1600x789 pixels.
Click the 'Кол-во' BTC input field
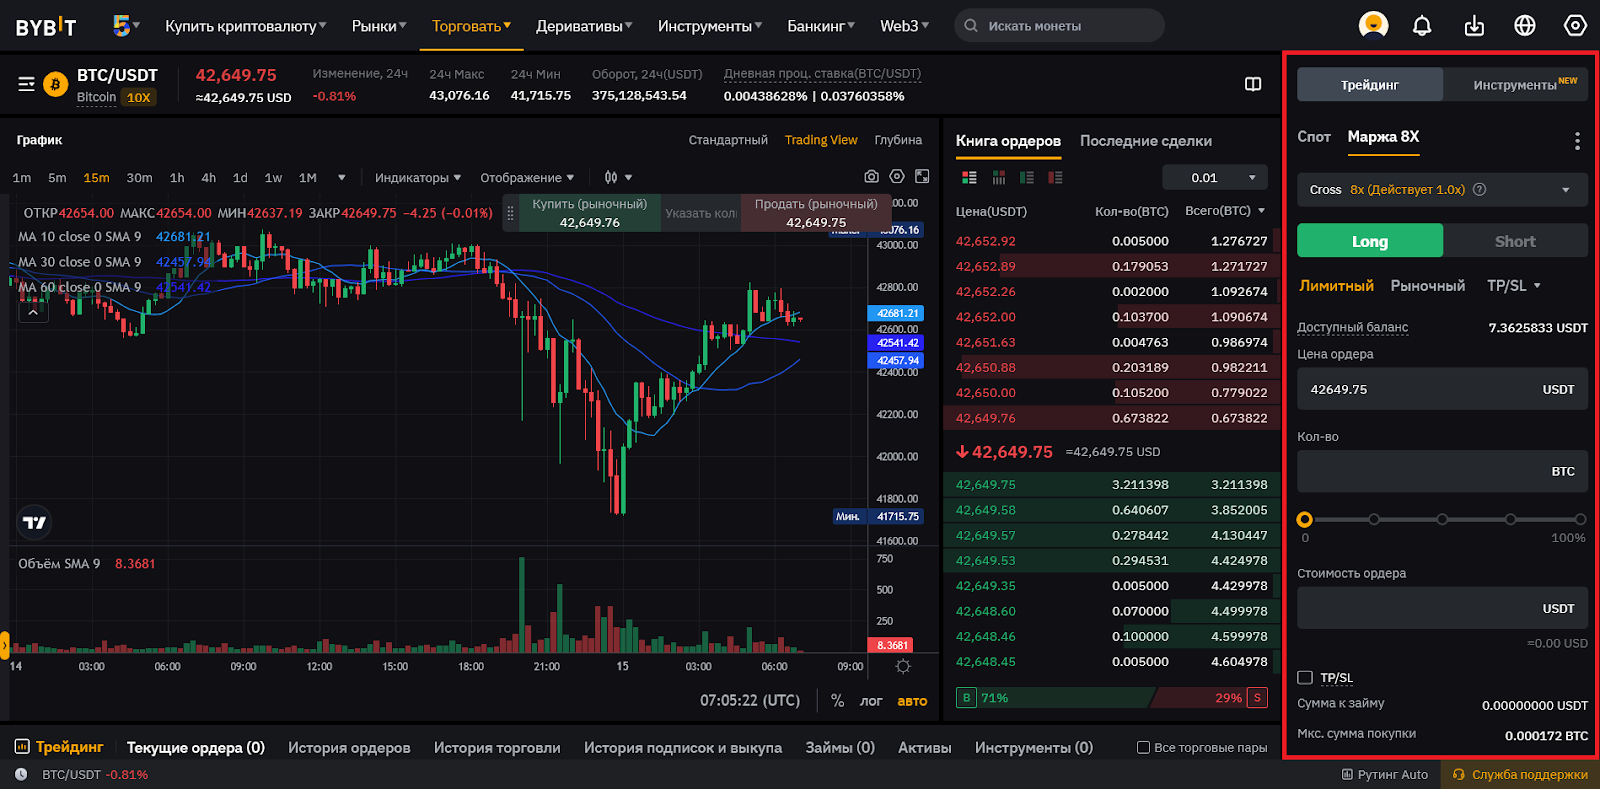1442,471
